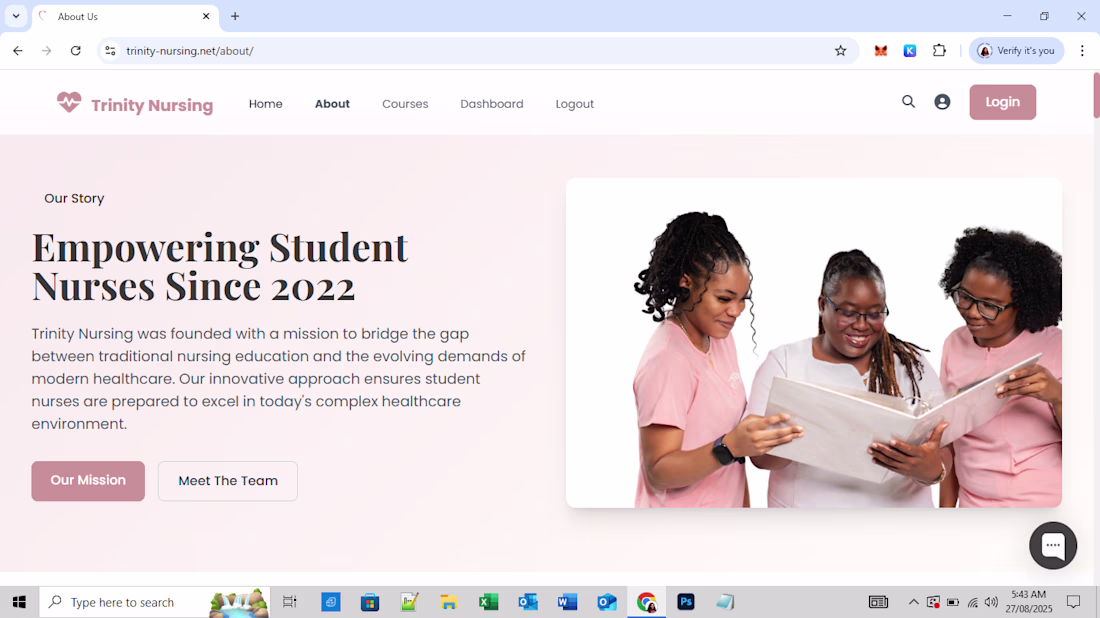
Task: Click the page vertical scrollbar thumb
Action: (x=1096, y=94)
